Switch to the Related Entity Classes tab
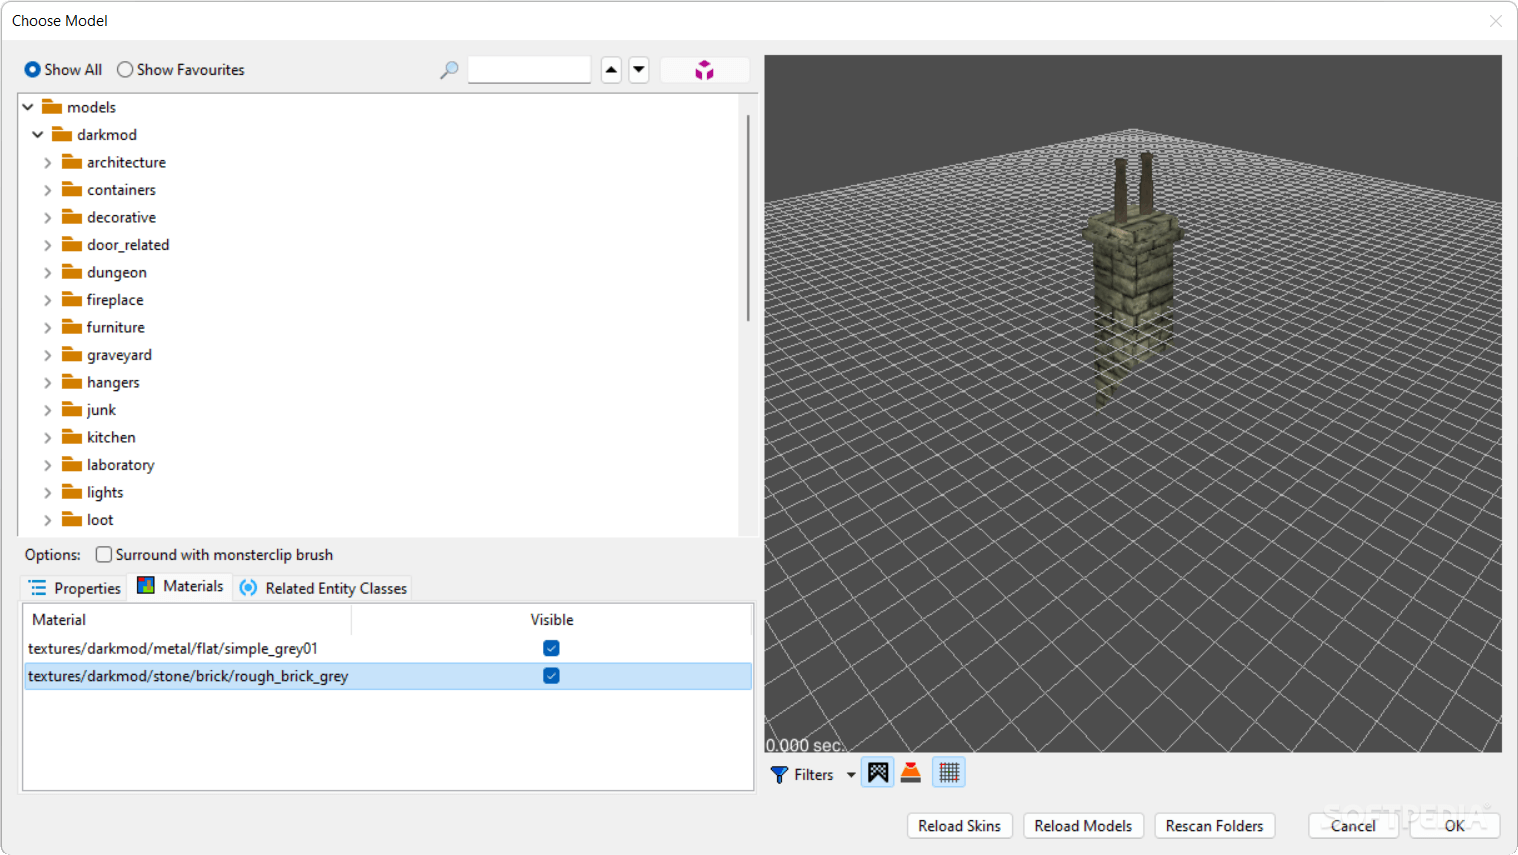The height and width of the screenshot is (855, 1518). pyautogui.click(x=322, y=588)
